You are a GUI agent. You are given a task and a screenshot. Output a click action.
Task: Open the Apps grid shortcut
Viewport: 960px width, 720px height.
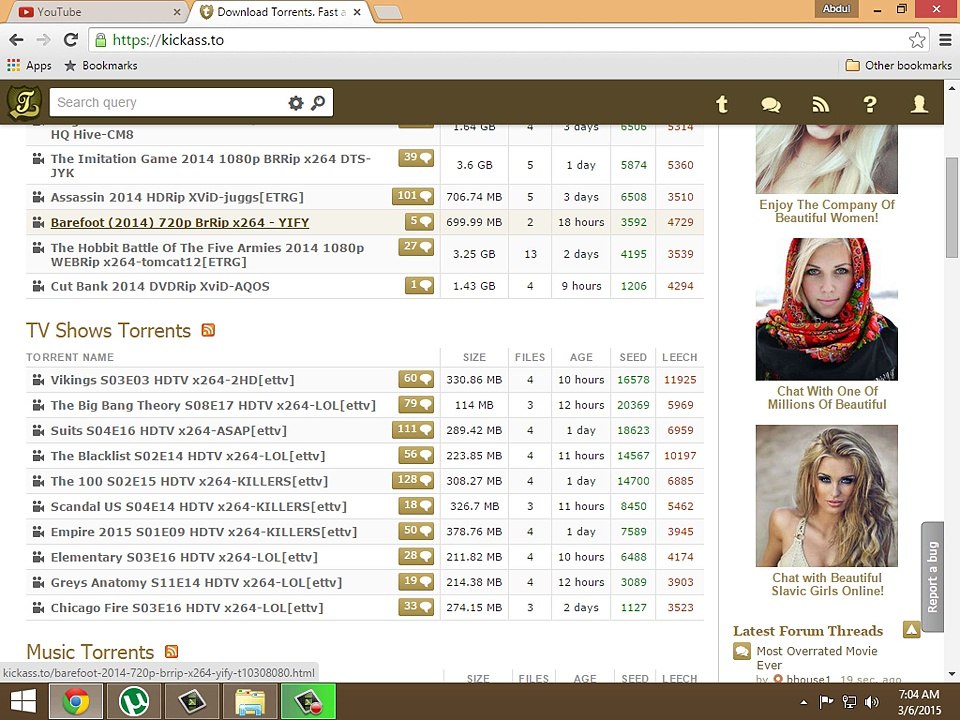click(29, 66)
